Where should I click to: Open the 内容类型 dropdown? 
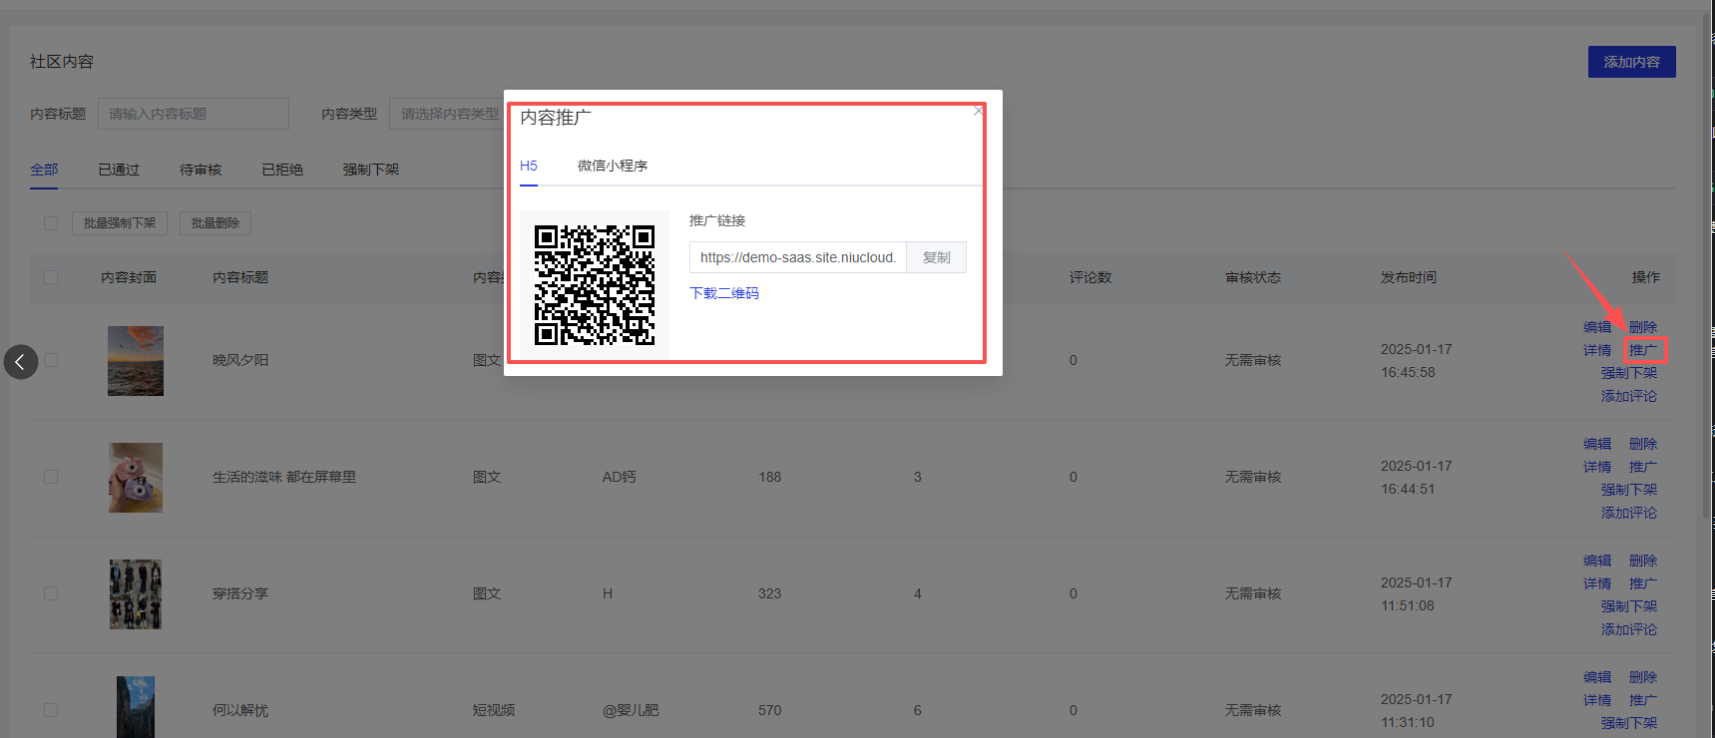click(448, 114)
